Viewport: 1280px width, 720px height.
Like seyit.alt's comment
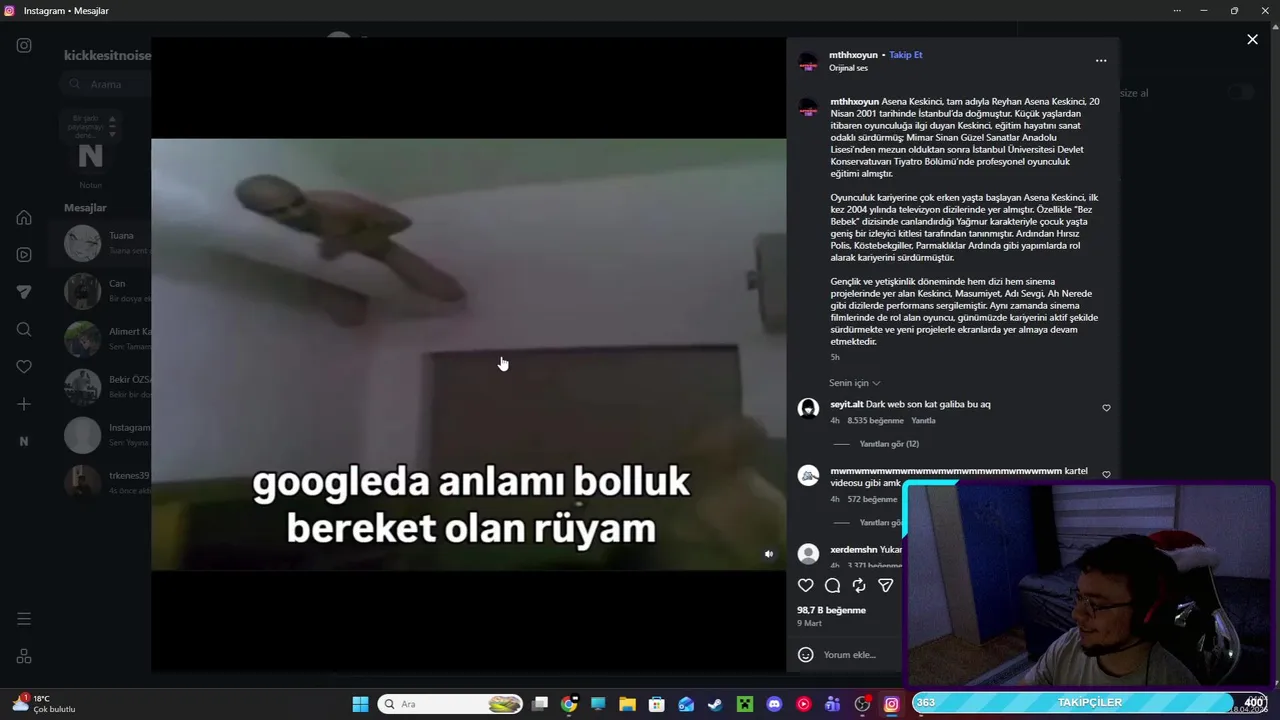point(1106,408)
